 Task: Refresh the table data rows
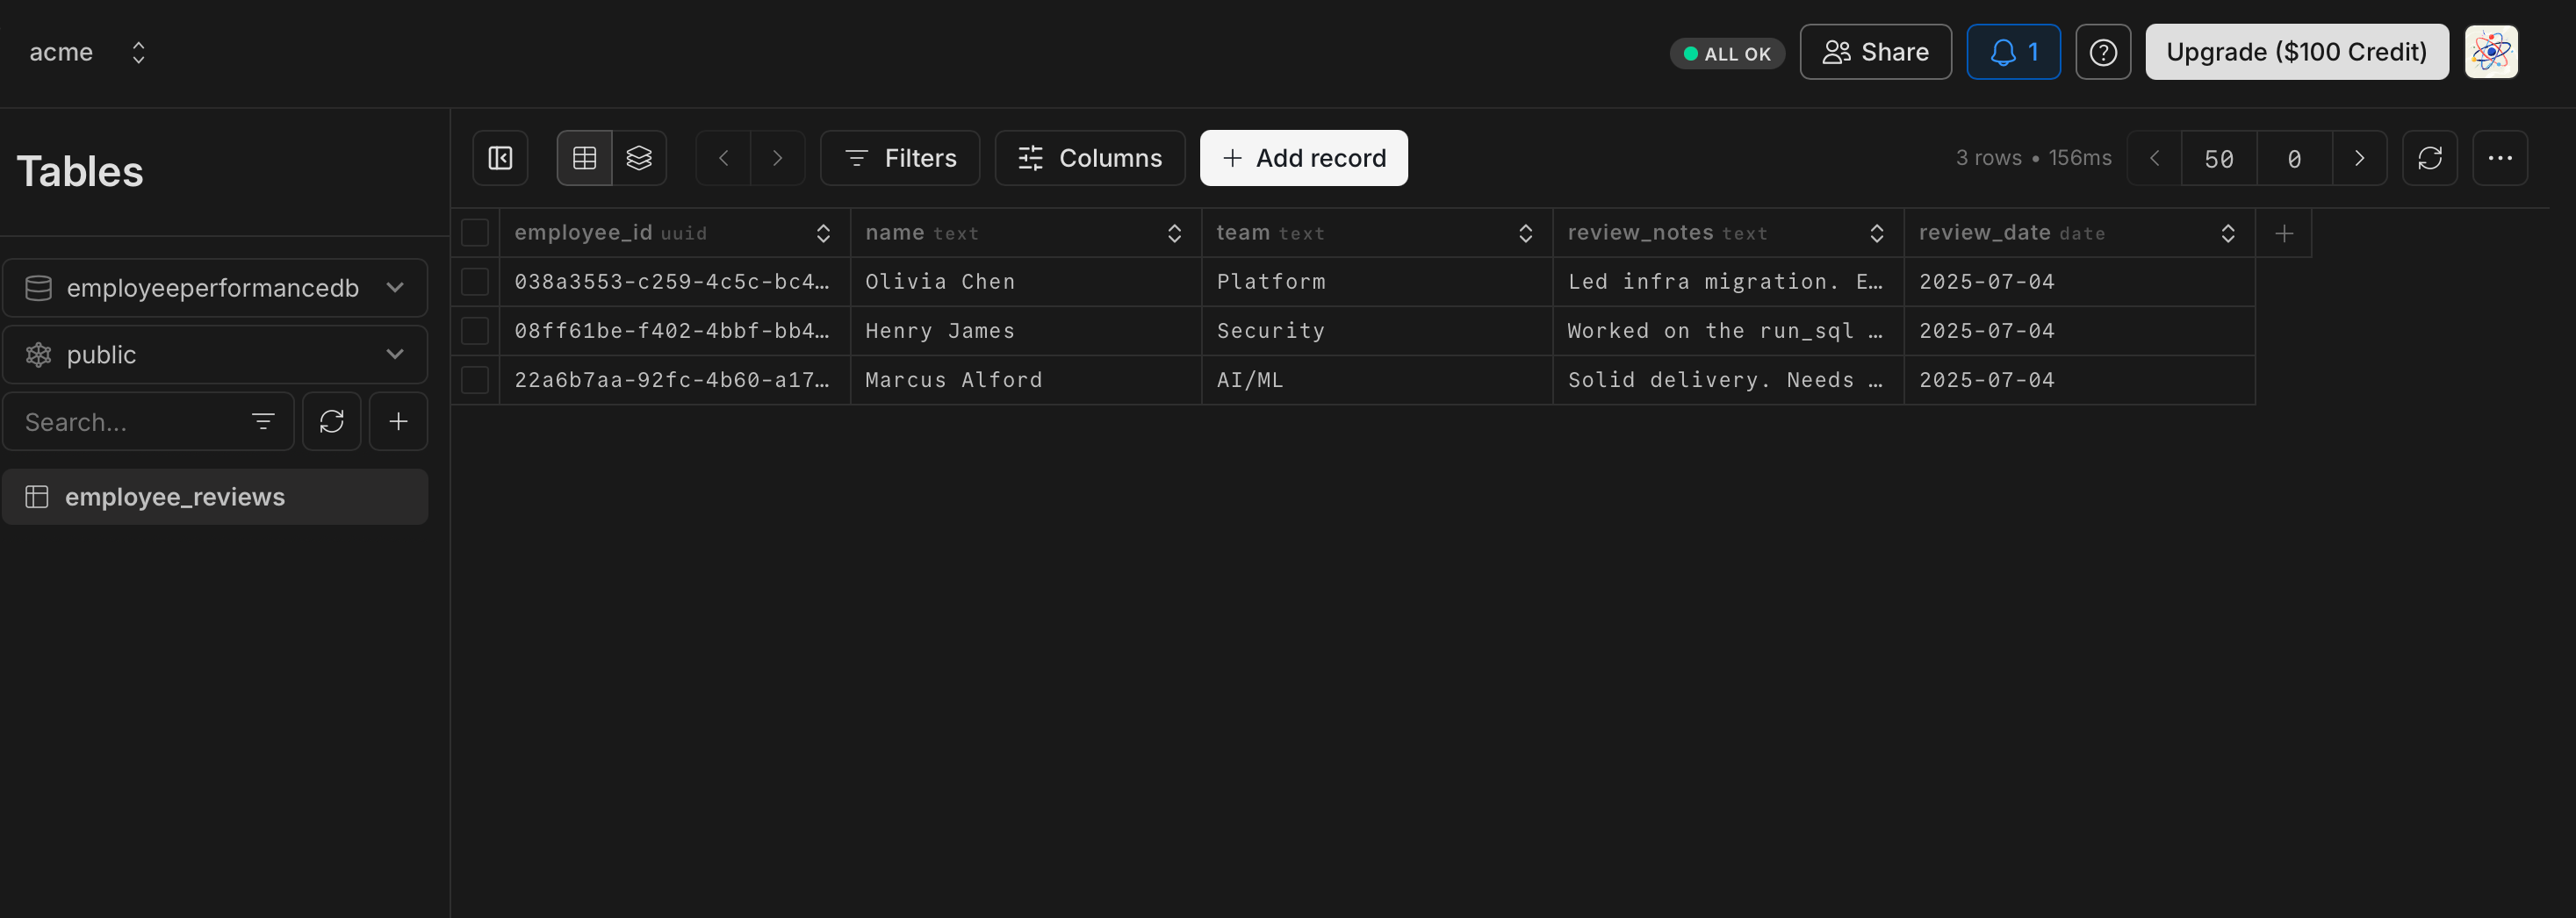click(x=2429, y=158)
